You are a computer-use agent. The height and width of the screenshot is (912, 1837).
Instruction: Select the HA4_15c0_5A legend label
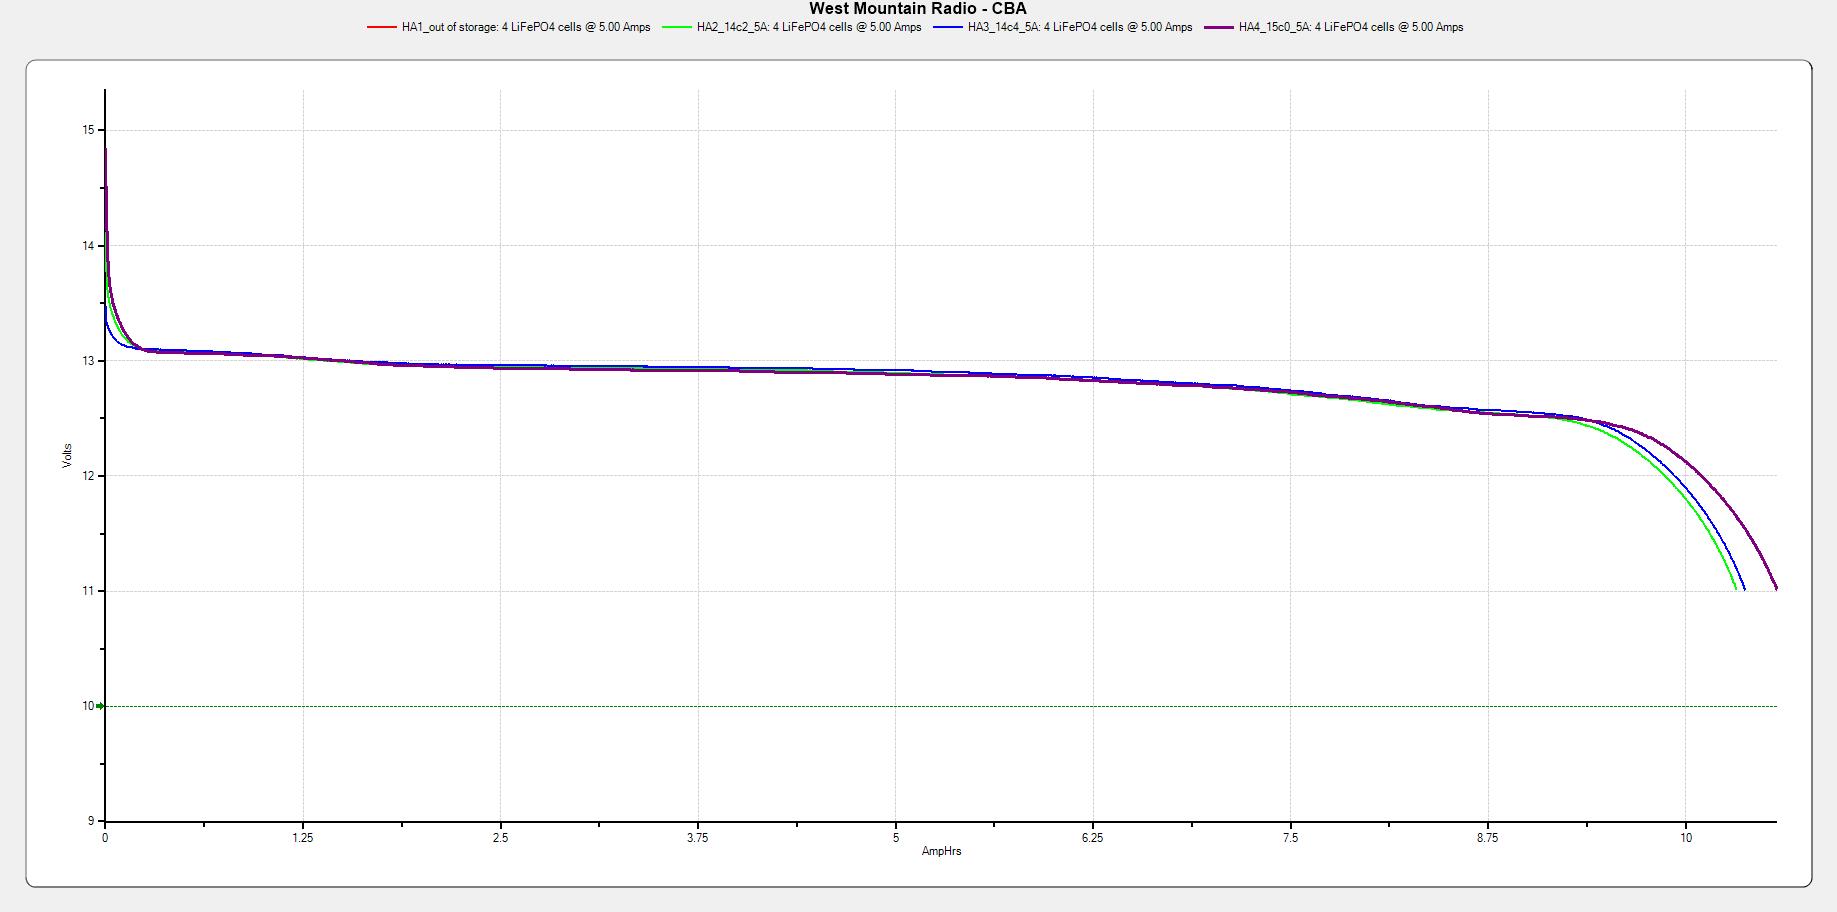tap(1351, 28)
